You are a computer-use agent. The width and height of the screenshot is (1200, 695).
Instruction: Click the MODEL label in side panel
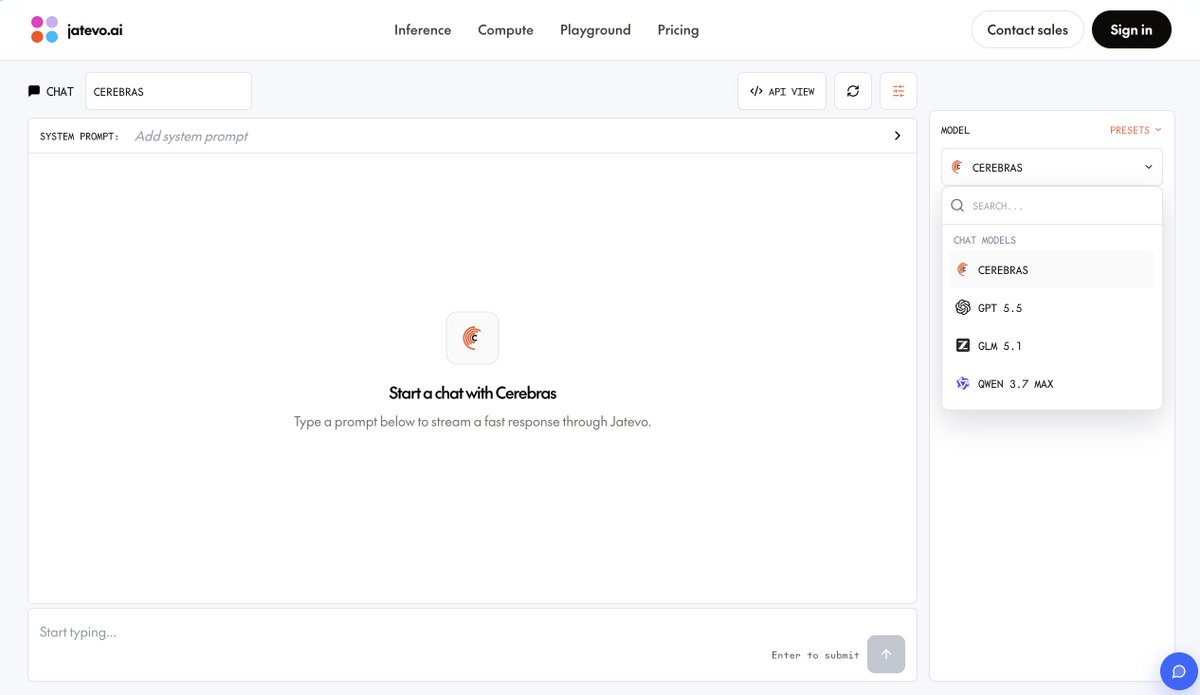(x=955, y=130)
